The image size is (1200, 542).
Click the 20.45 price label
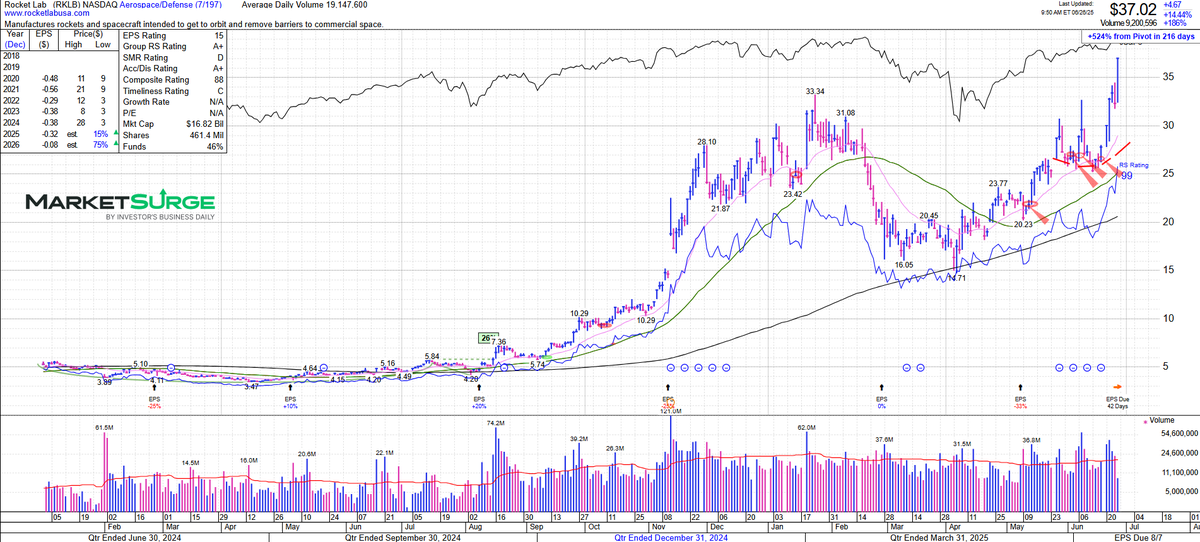click(x=929, y=215)
